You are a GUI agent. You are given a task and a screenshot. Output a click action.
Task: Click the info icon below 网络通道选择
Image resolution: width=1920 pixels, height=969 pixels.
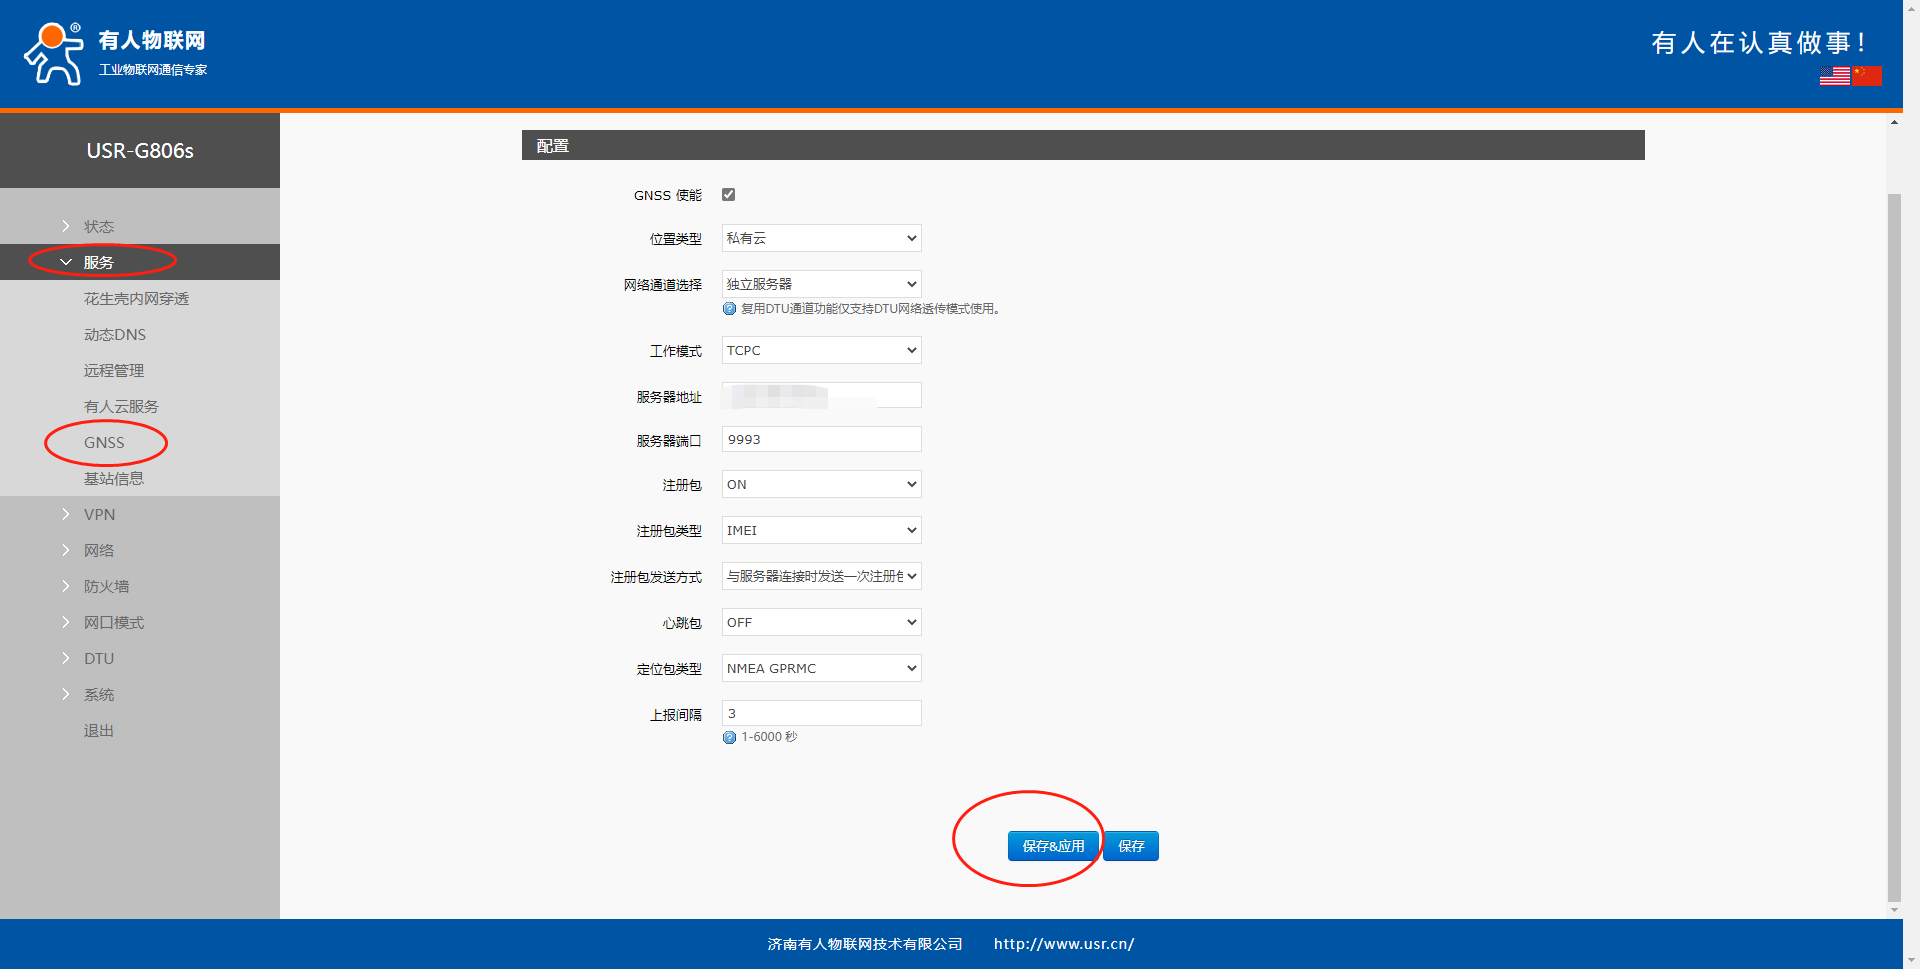click(x=729, y=309)
